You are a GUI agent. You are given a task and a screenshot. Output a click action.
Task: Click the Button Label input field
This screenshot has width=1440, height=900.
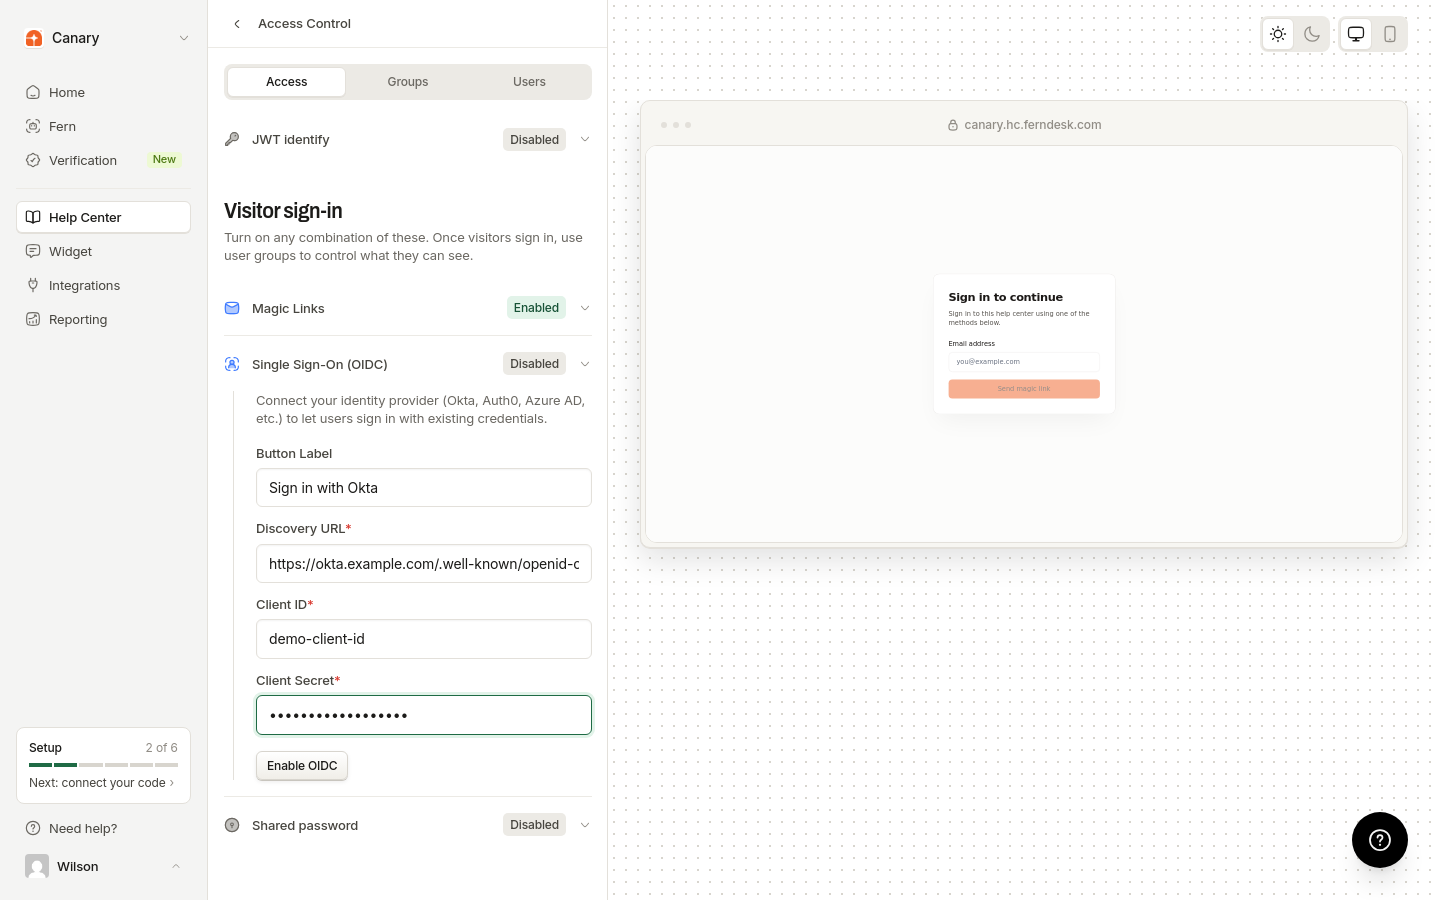pos(424,488)
